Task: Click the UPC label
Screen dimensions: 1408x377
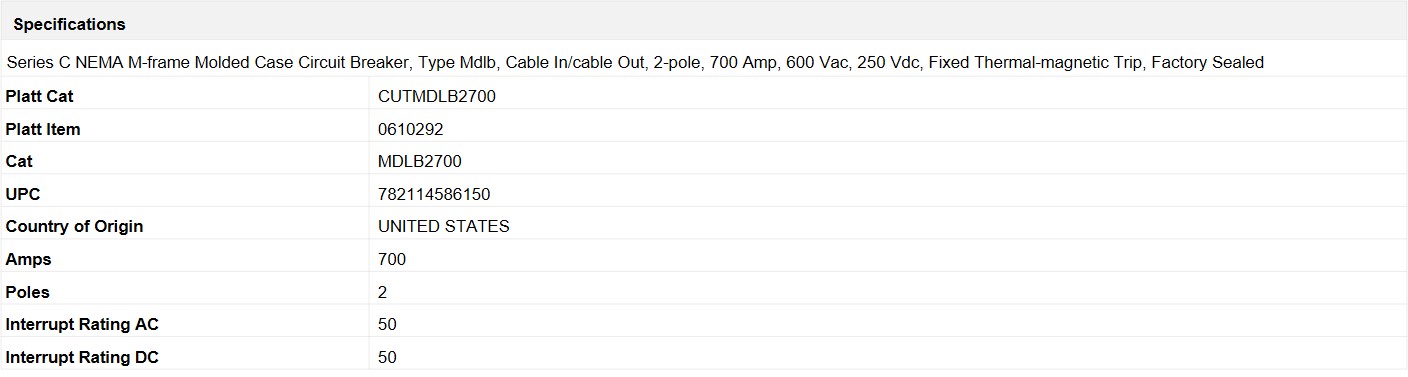Action: point(23,194)
